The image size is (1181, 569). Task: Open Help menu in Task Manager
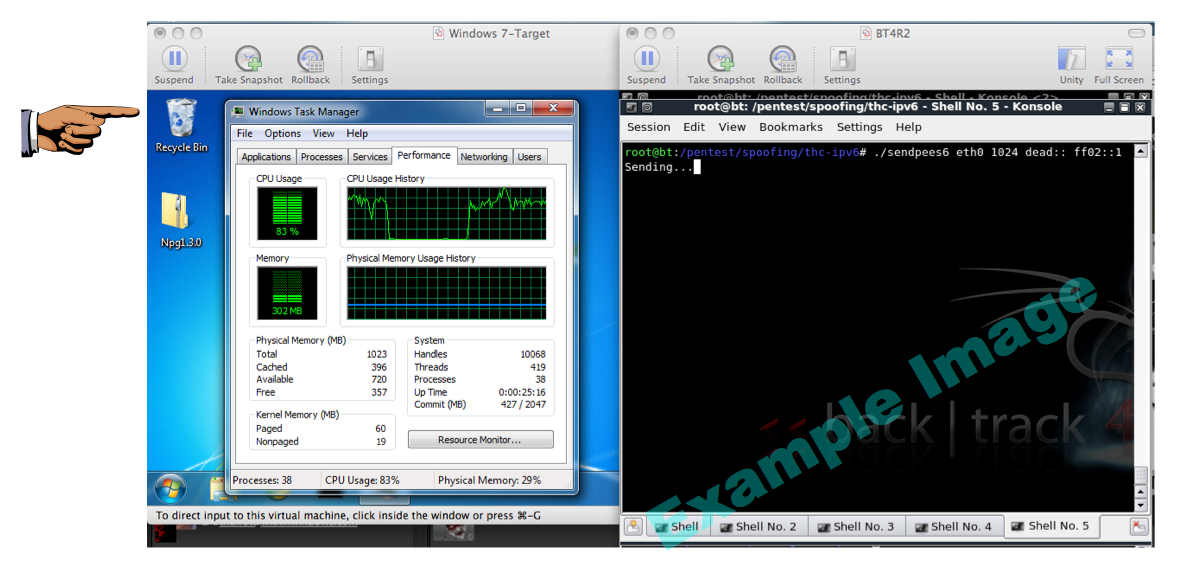[357, 133]
